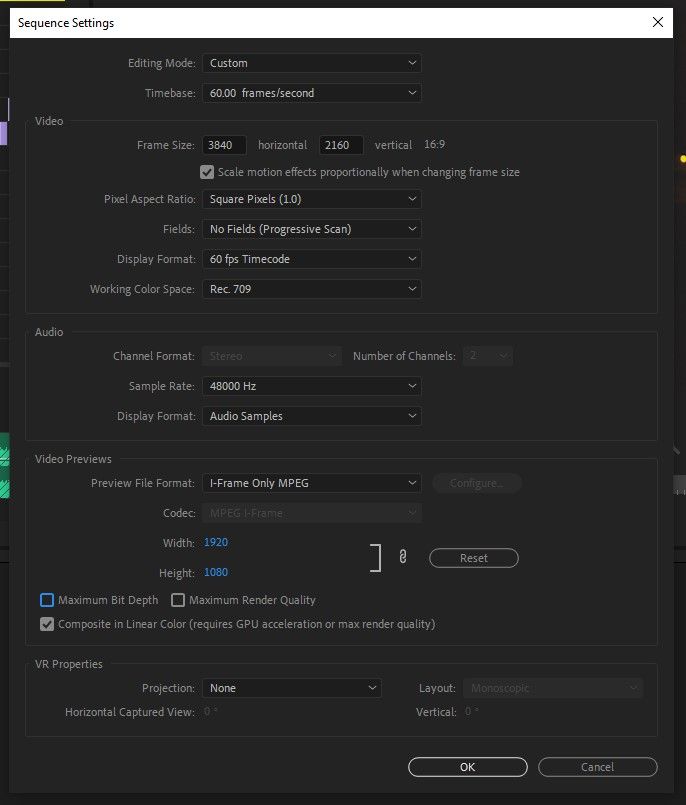Open the Working Color Space dropdown
This screenshot has height=805, width=686.
tap(312, 289)
